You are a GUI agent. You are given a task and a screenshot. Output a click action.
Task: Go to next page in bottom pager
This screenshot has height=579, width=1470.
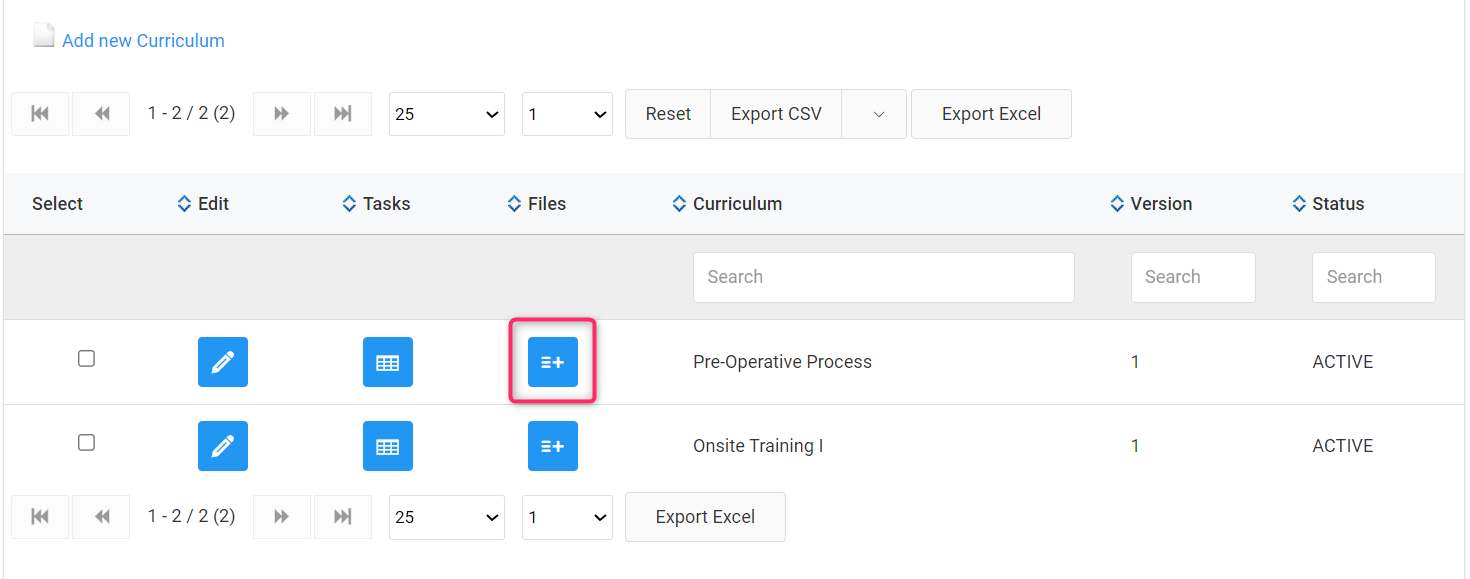[282, 517]
